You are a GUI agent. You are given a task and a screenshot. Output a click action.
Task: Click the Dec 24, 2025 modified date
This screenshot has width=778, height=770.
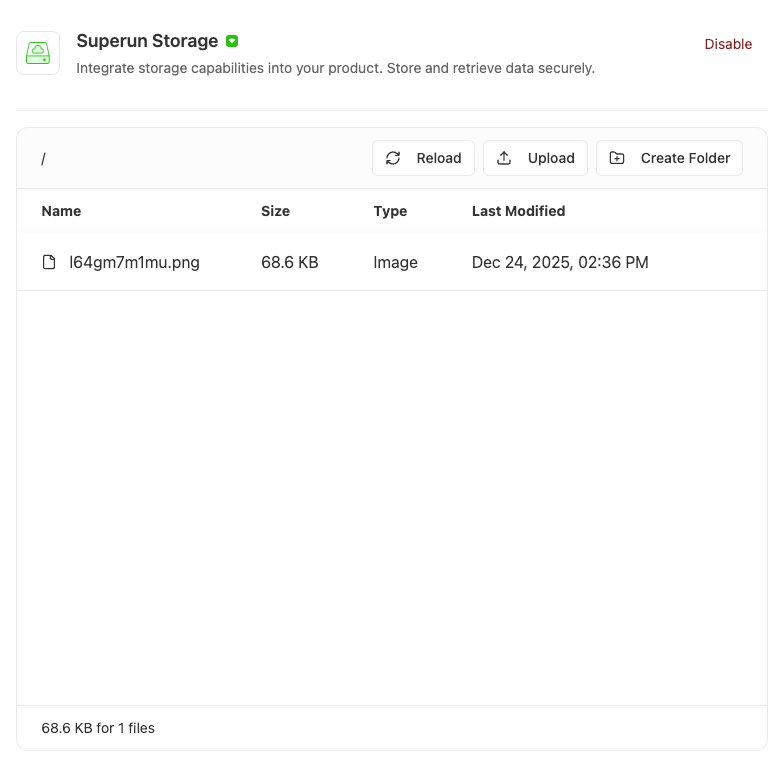(560, 262)
